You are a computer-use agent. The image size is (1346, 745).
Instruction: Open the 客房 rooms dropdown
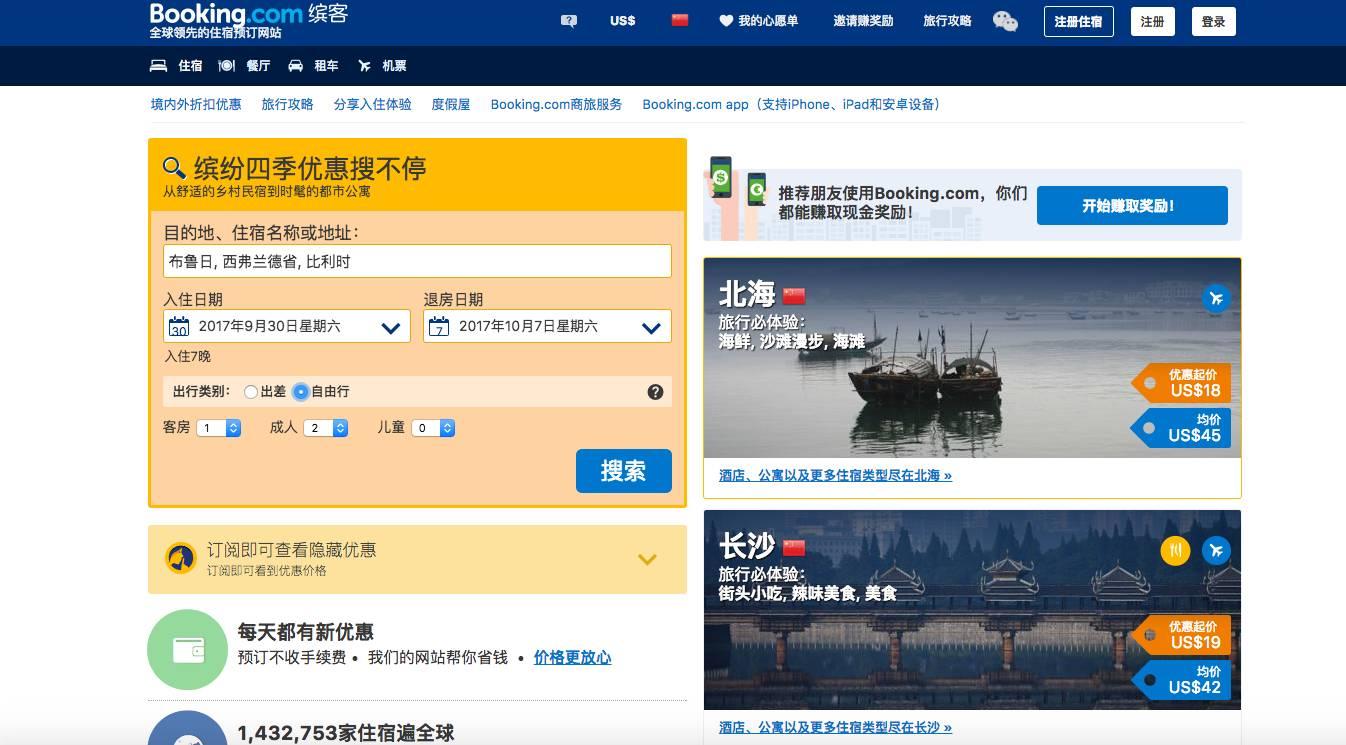(x=219, y=428)
